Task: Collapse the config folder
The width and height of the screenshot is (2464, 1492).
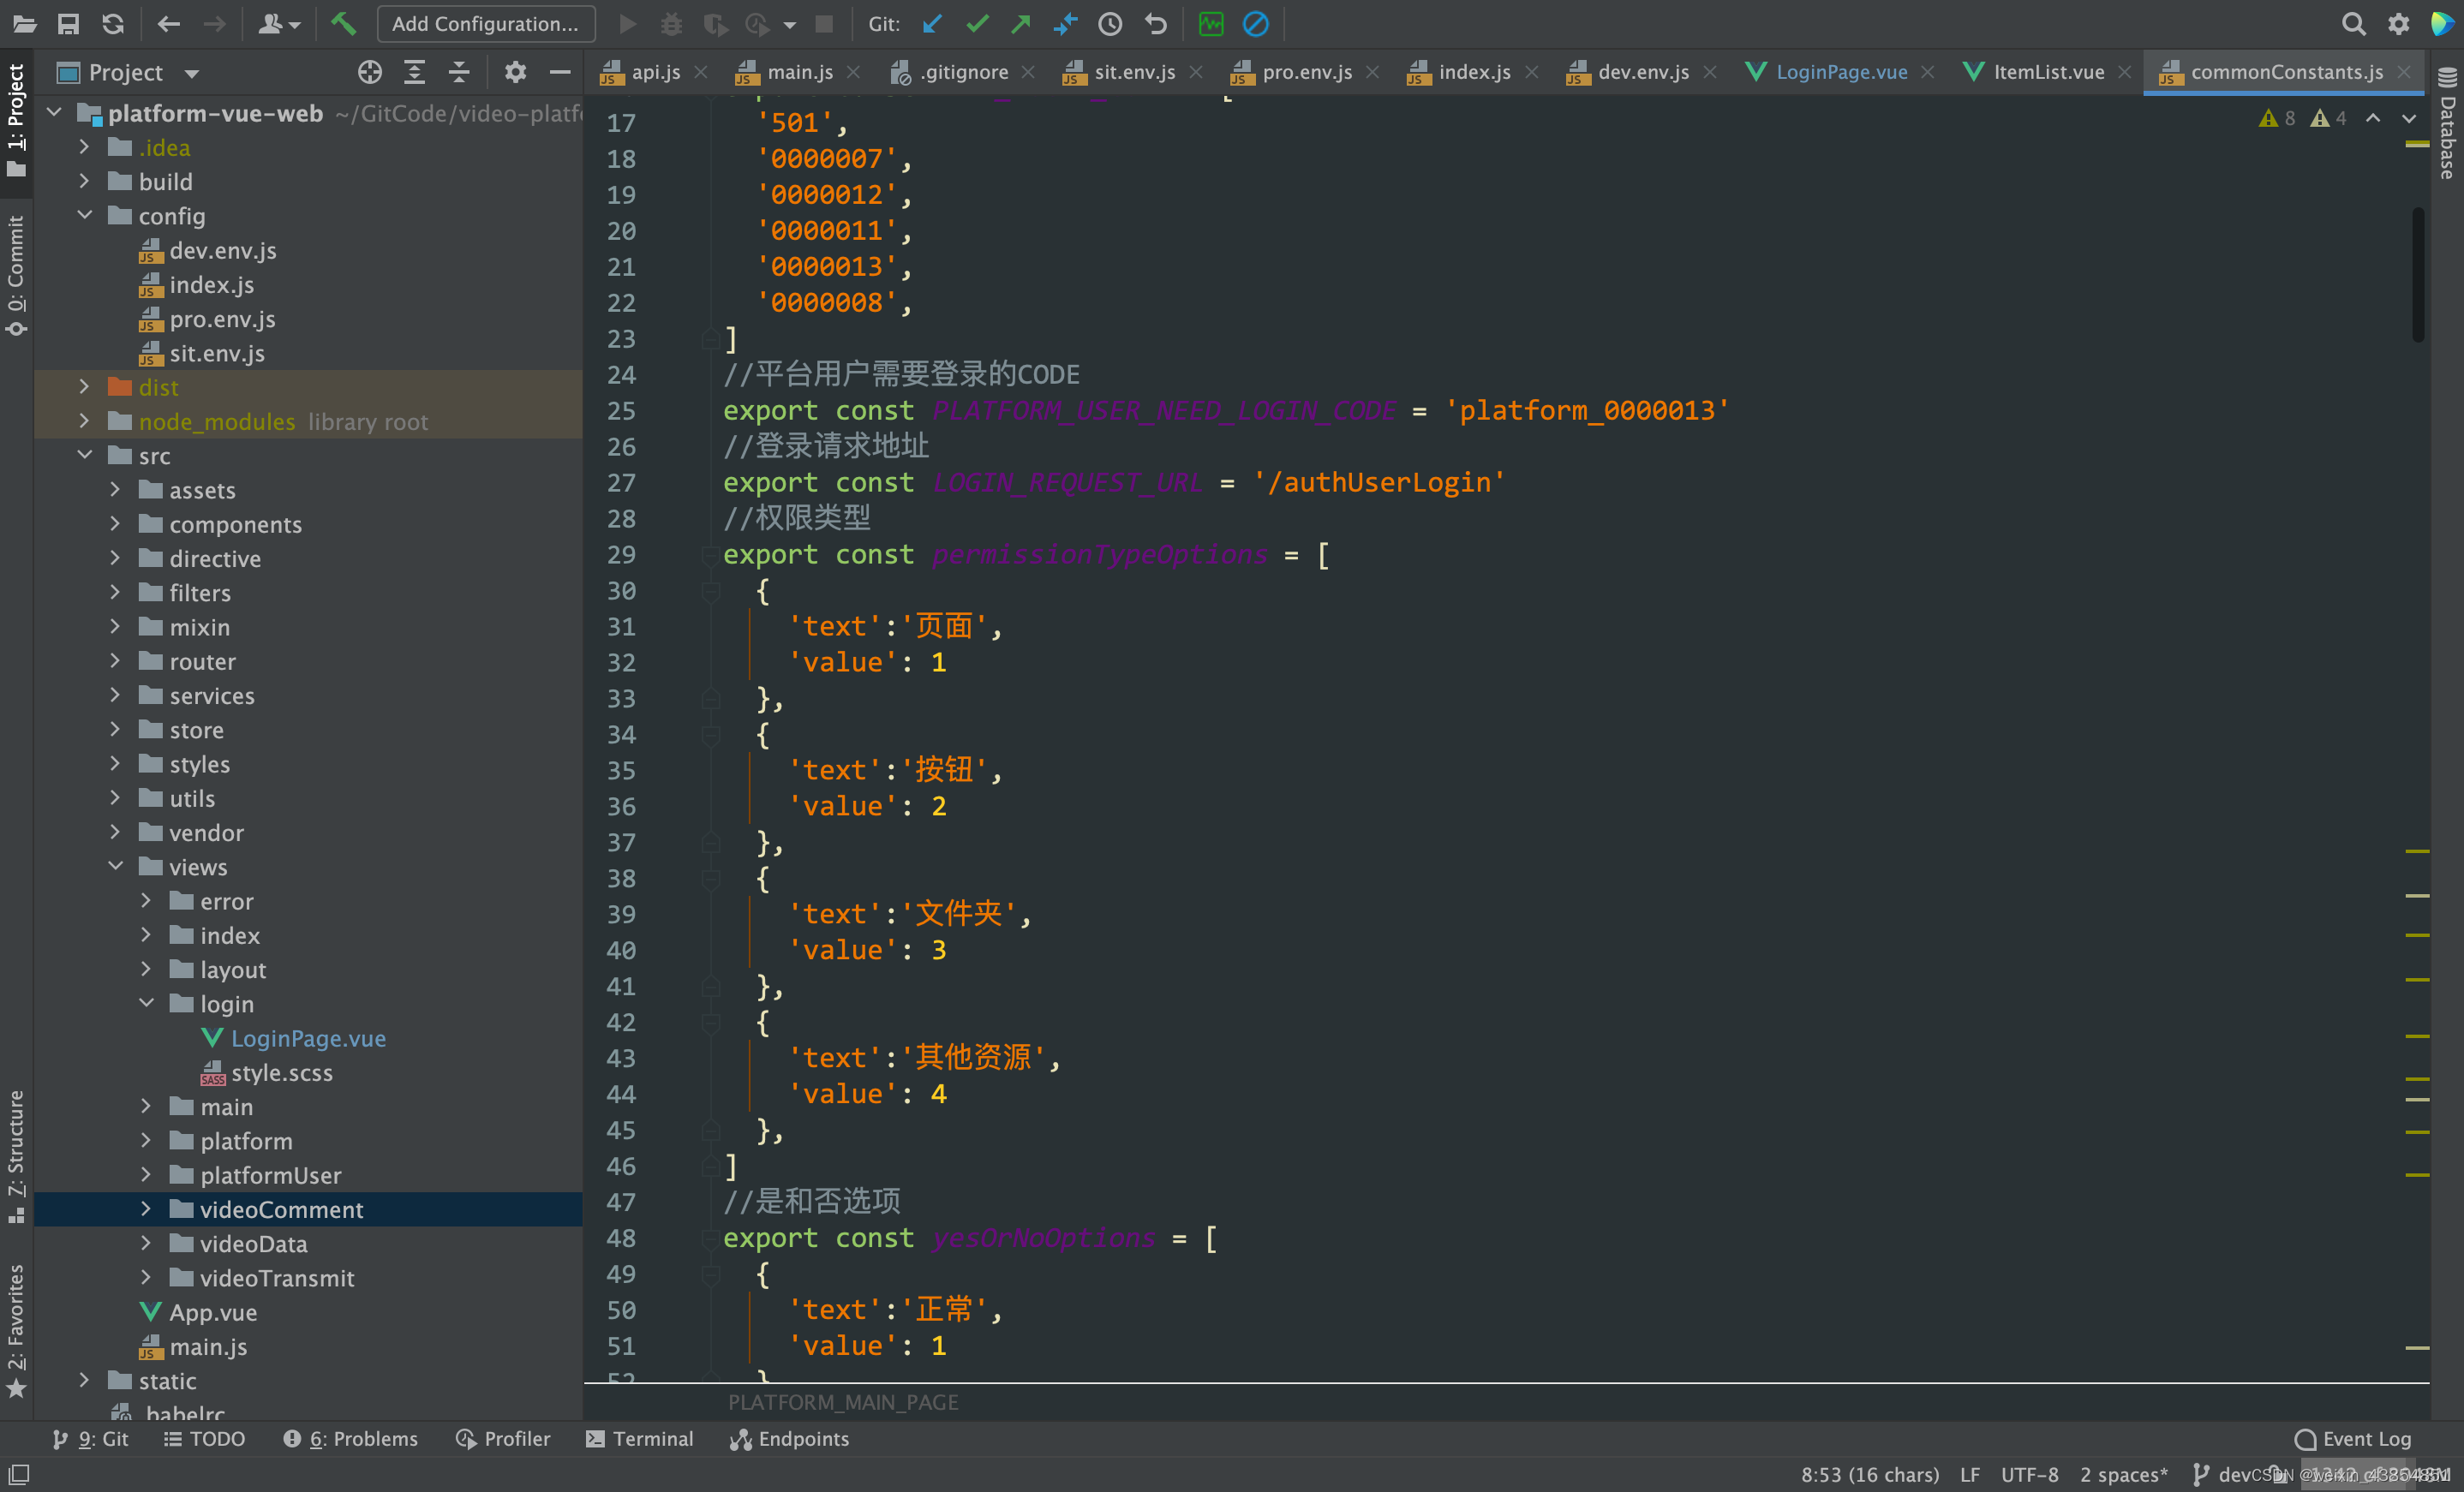Action: pos(85,216)
